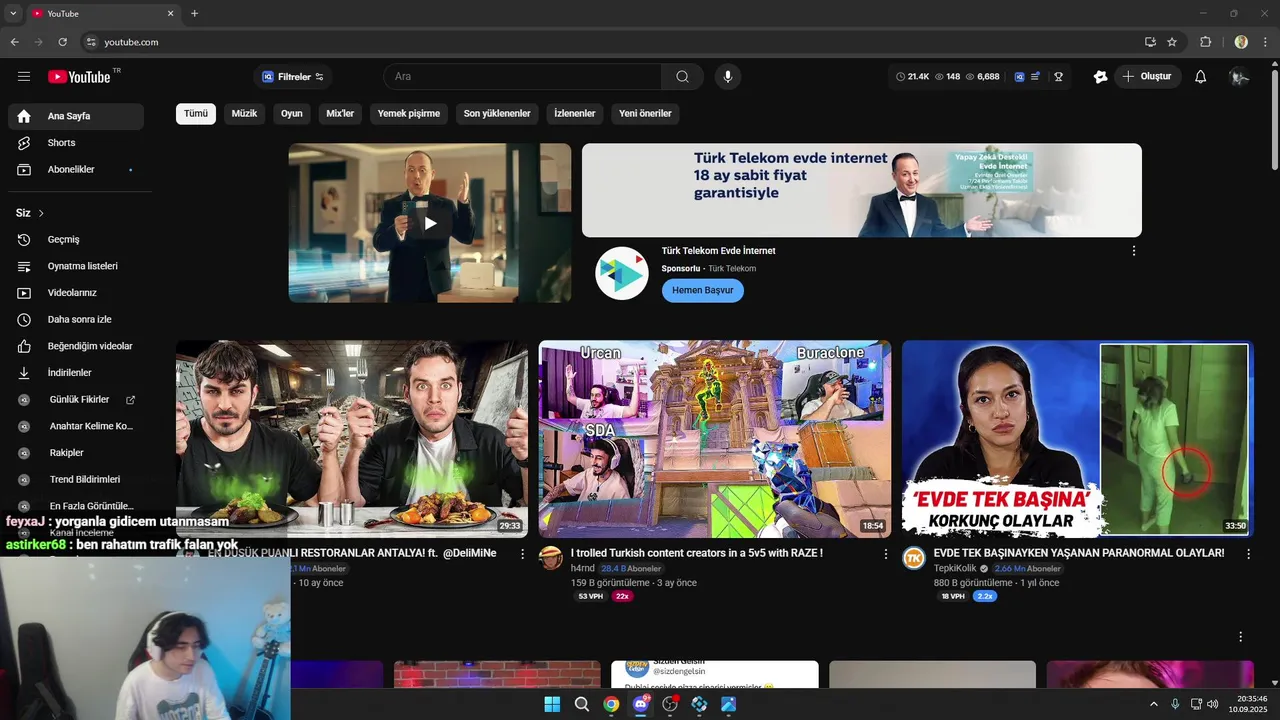The width and height of the screenshot is (1280, 720).
Task: Open the vidIQ AI star icon beside Oluştur
Action: [1101, 77]
